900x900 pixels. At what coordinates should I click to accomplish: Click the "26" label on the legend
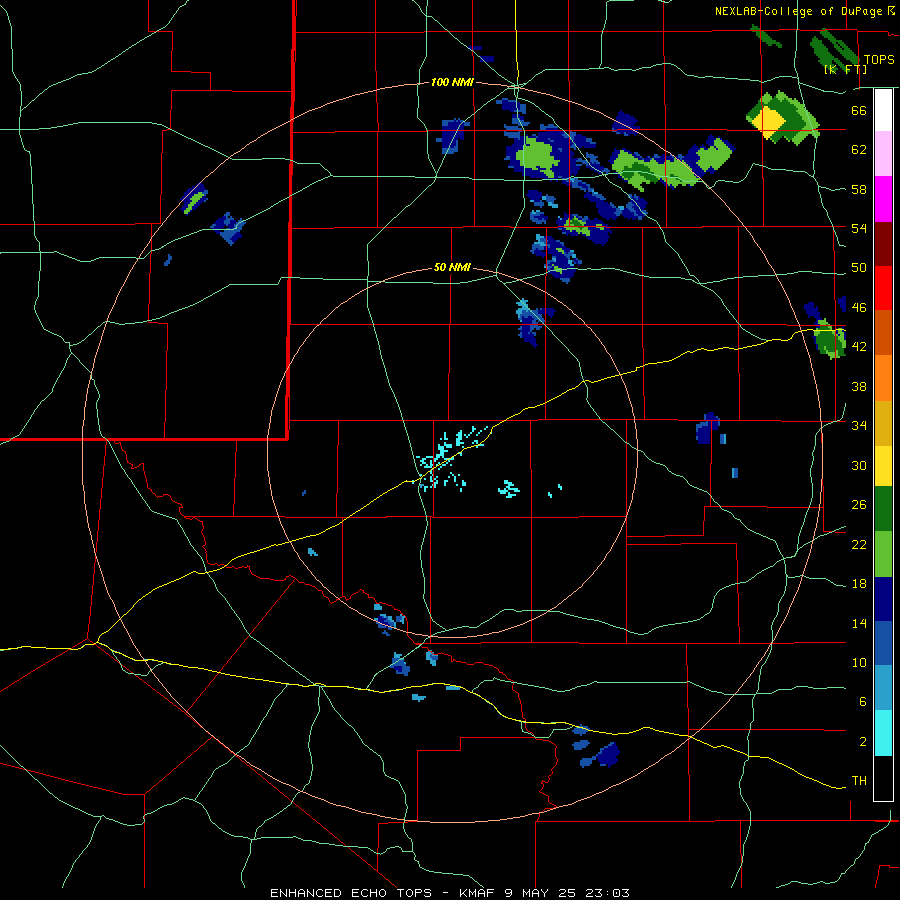tap(859, 505)
